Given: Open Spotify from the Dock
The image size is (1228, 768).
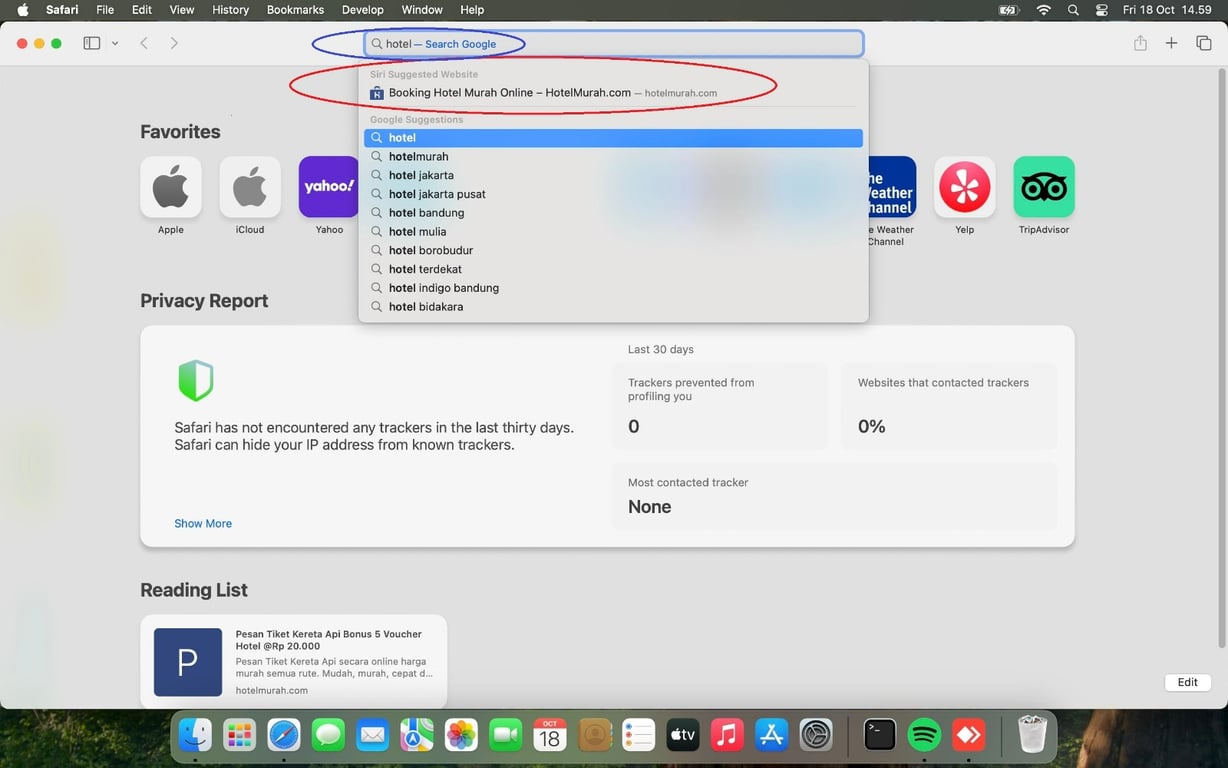Looking at the screenshot, I should [x=925, y=735].
